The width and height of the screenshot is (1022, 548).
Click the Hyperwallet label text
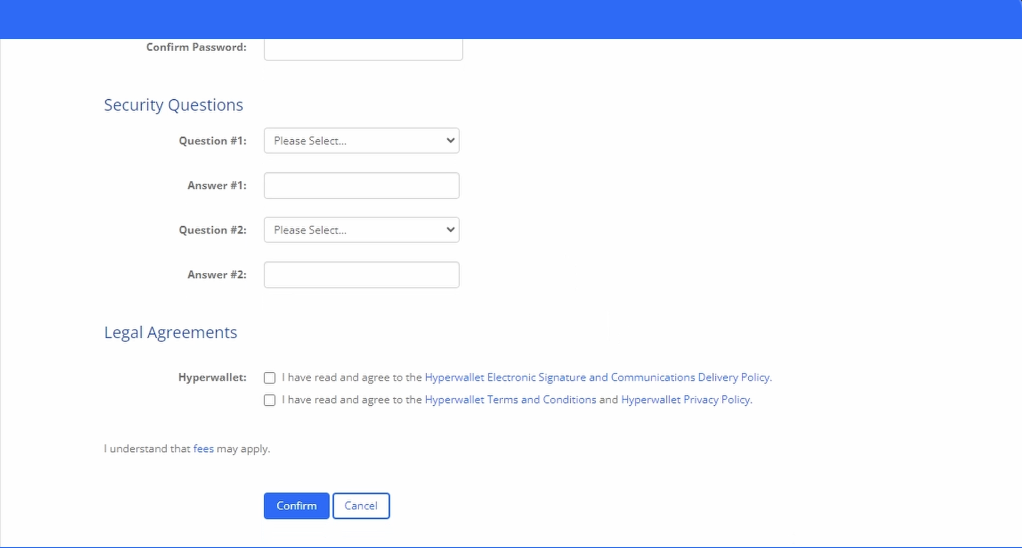pos(212,377)
